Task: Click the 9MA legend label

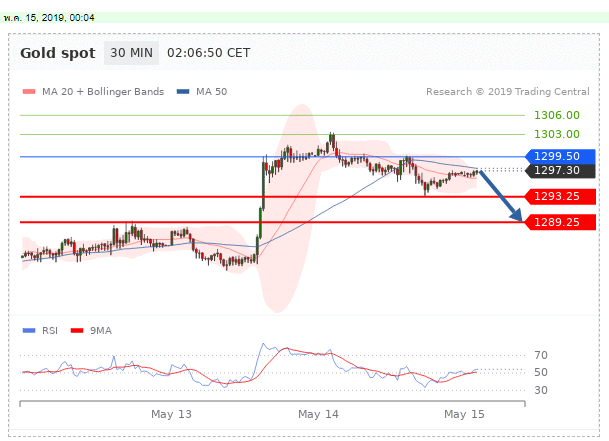Action: click(101, 331)
